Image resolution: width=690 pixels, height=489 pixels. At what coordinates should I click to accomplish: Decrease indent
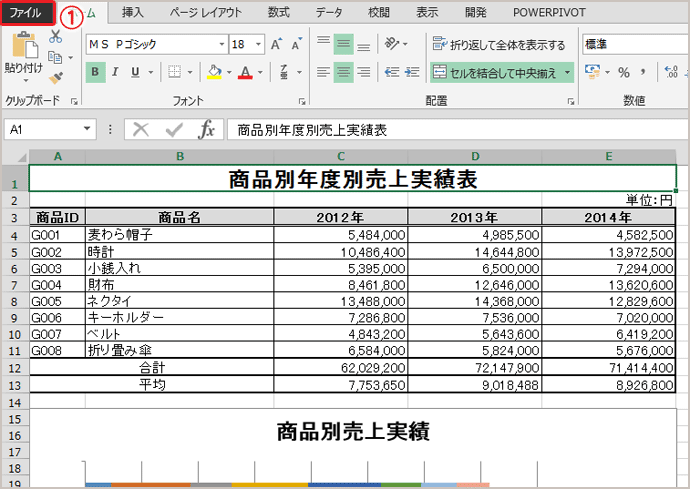(x=392, y=72)
